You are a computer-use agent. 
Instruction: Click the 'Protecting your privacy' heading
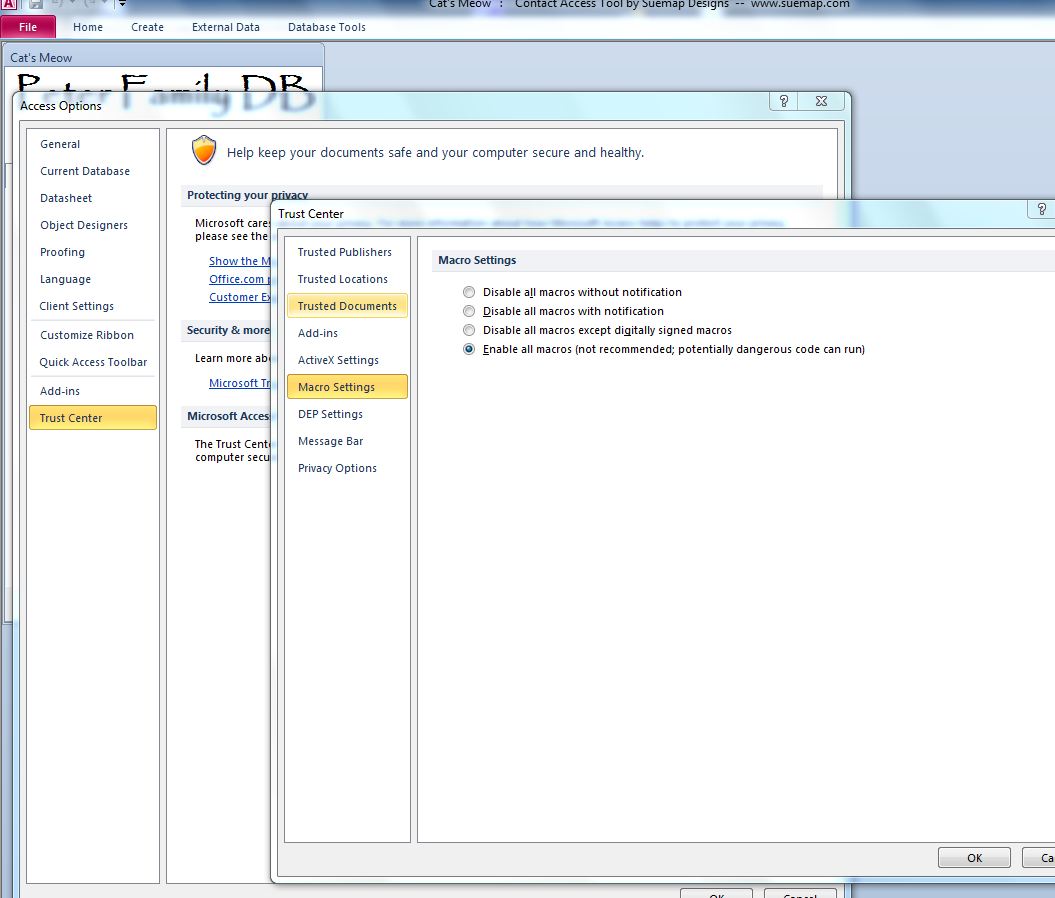click(248, 195)
